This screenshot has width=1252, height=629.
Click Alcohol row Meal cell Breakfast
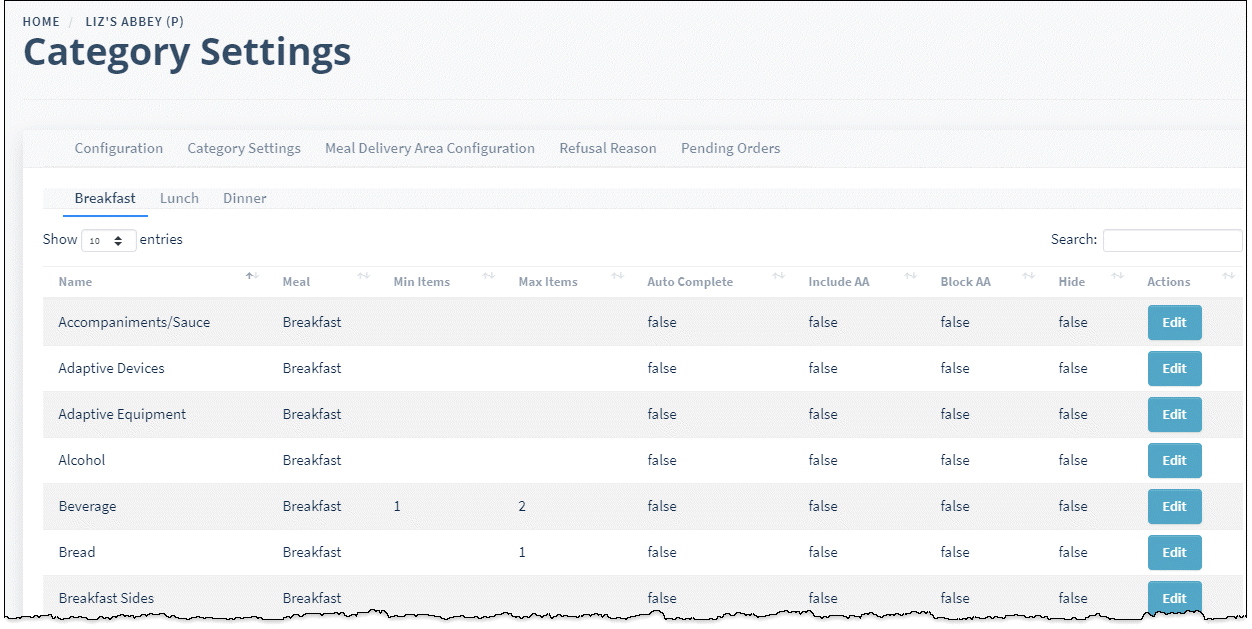pyautogui.click(x=312, y=460)
